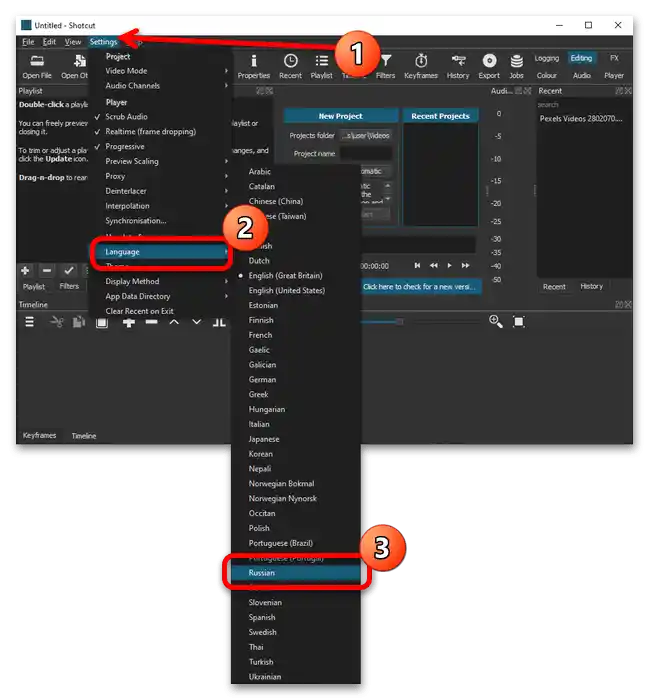Open the Edit menu

tap(49, 42)
